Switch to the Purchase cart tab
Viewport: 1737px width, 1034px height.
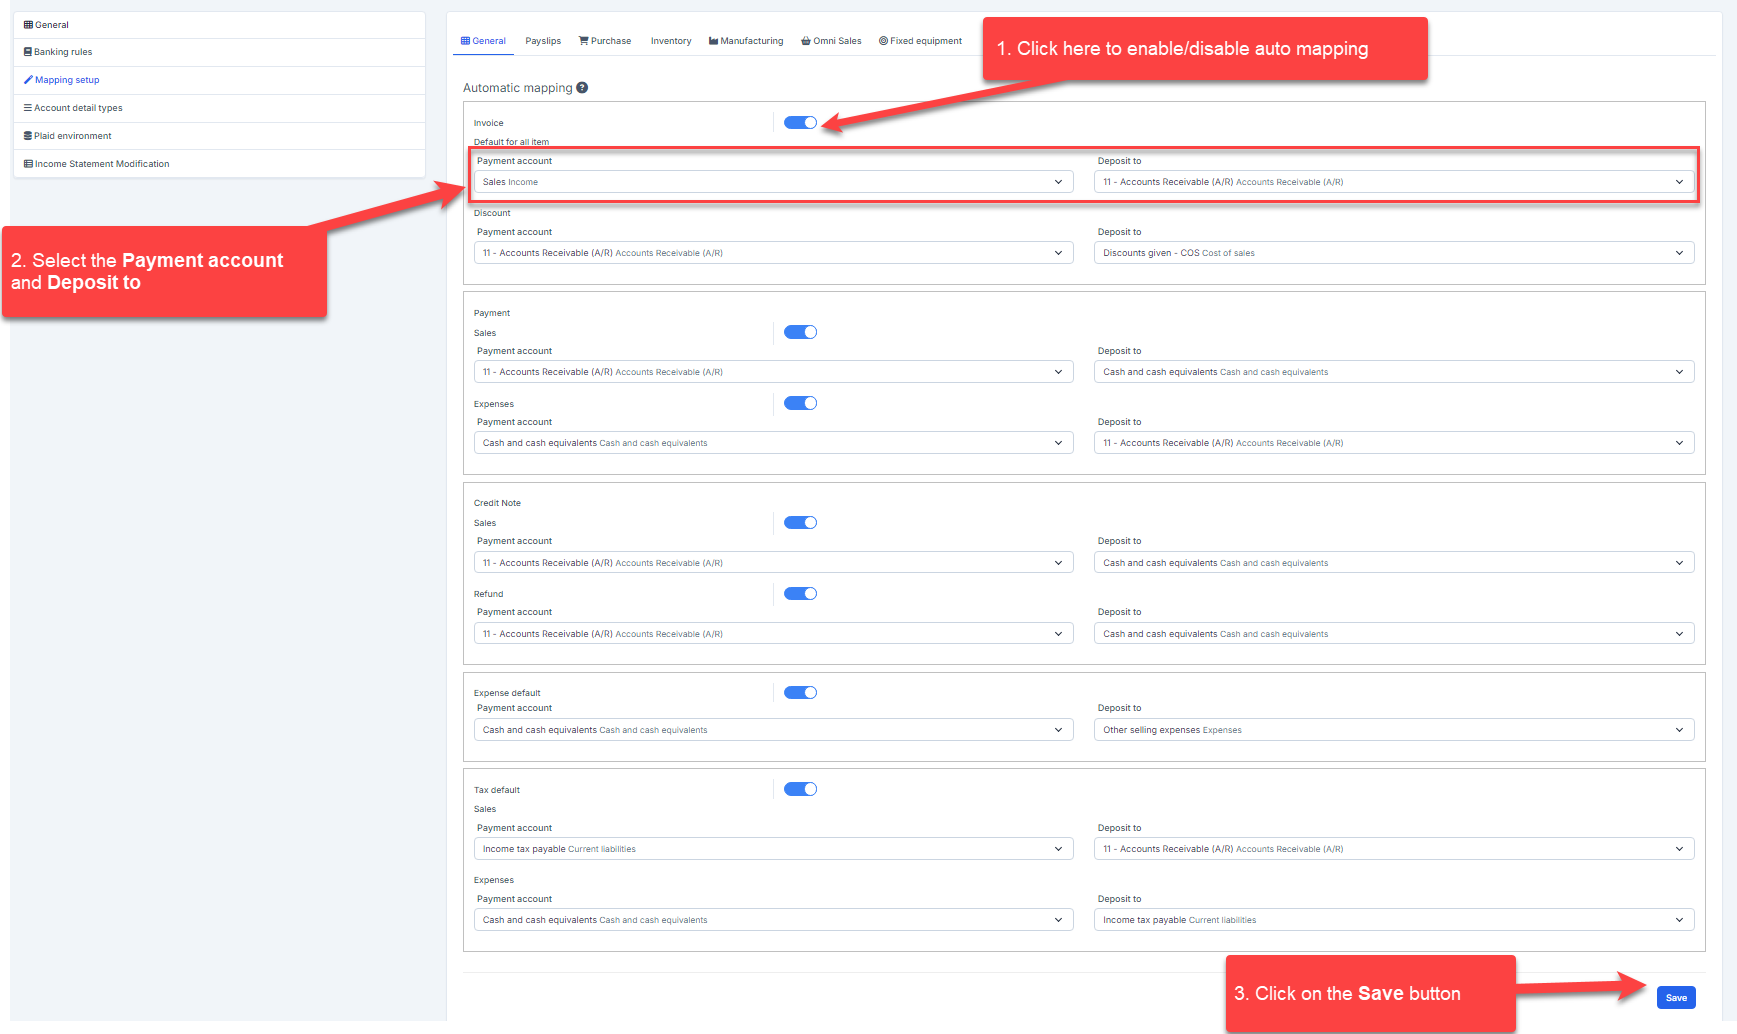tap(605, 41)
